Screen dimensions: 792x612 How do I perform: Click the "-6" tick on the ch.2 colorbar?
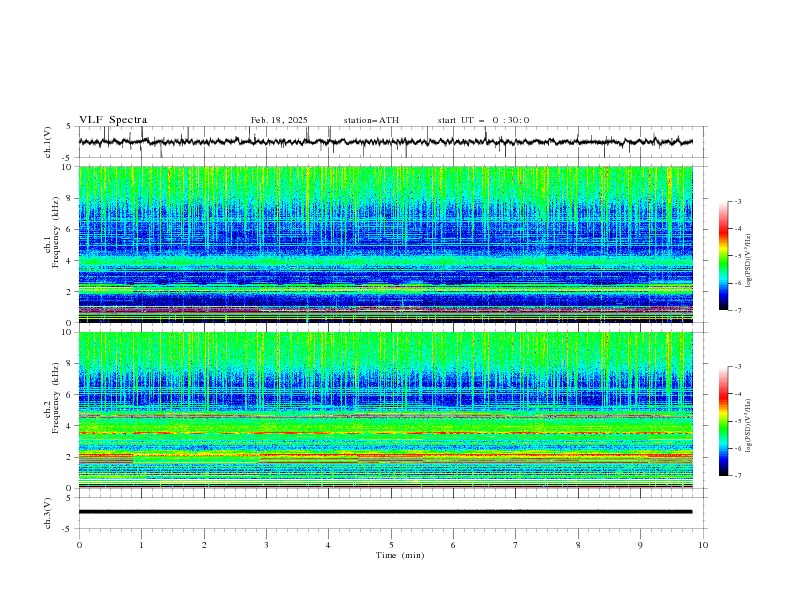point(737,448)
